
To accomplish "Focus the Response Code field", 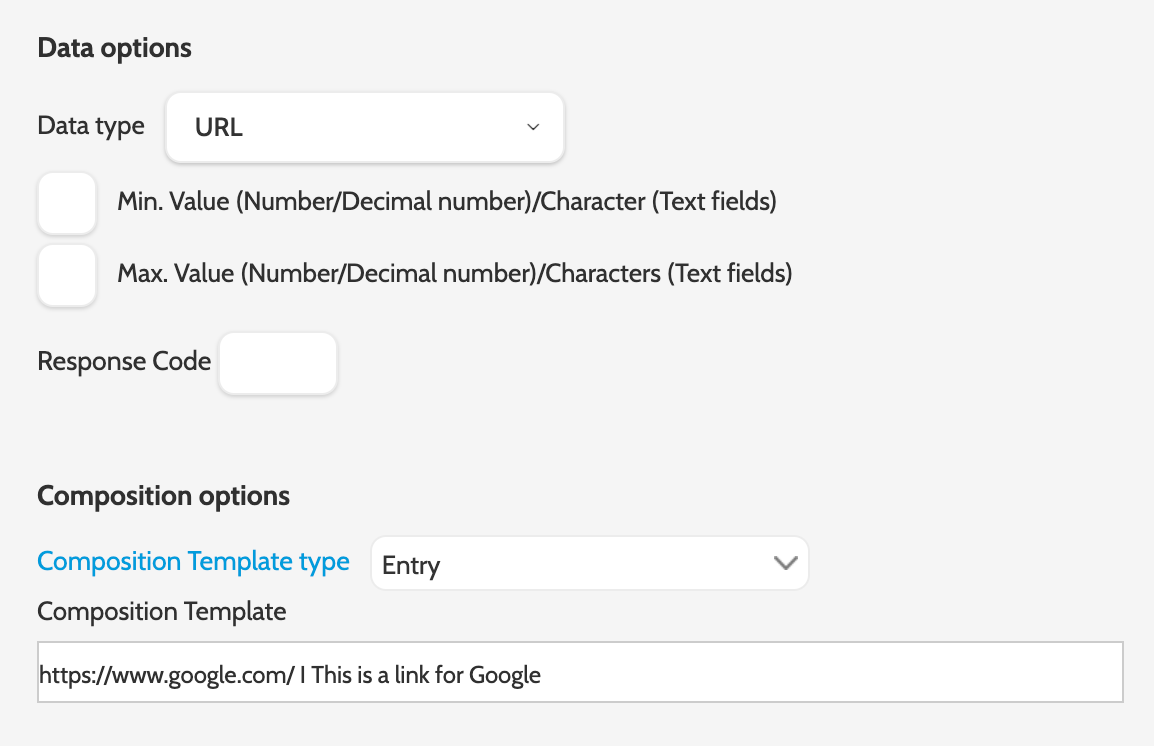I will click(x=278, y=363).
